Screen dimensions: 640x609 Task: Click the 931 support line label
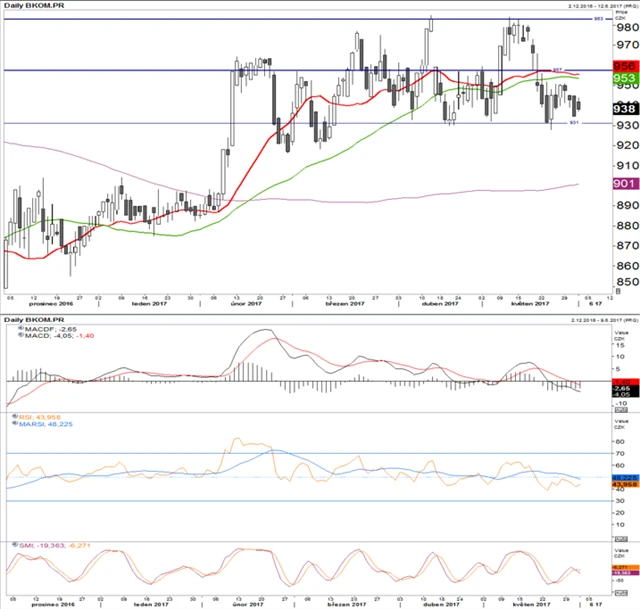tap(574, 123)
